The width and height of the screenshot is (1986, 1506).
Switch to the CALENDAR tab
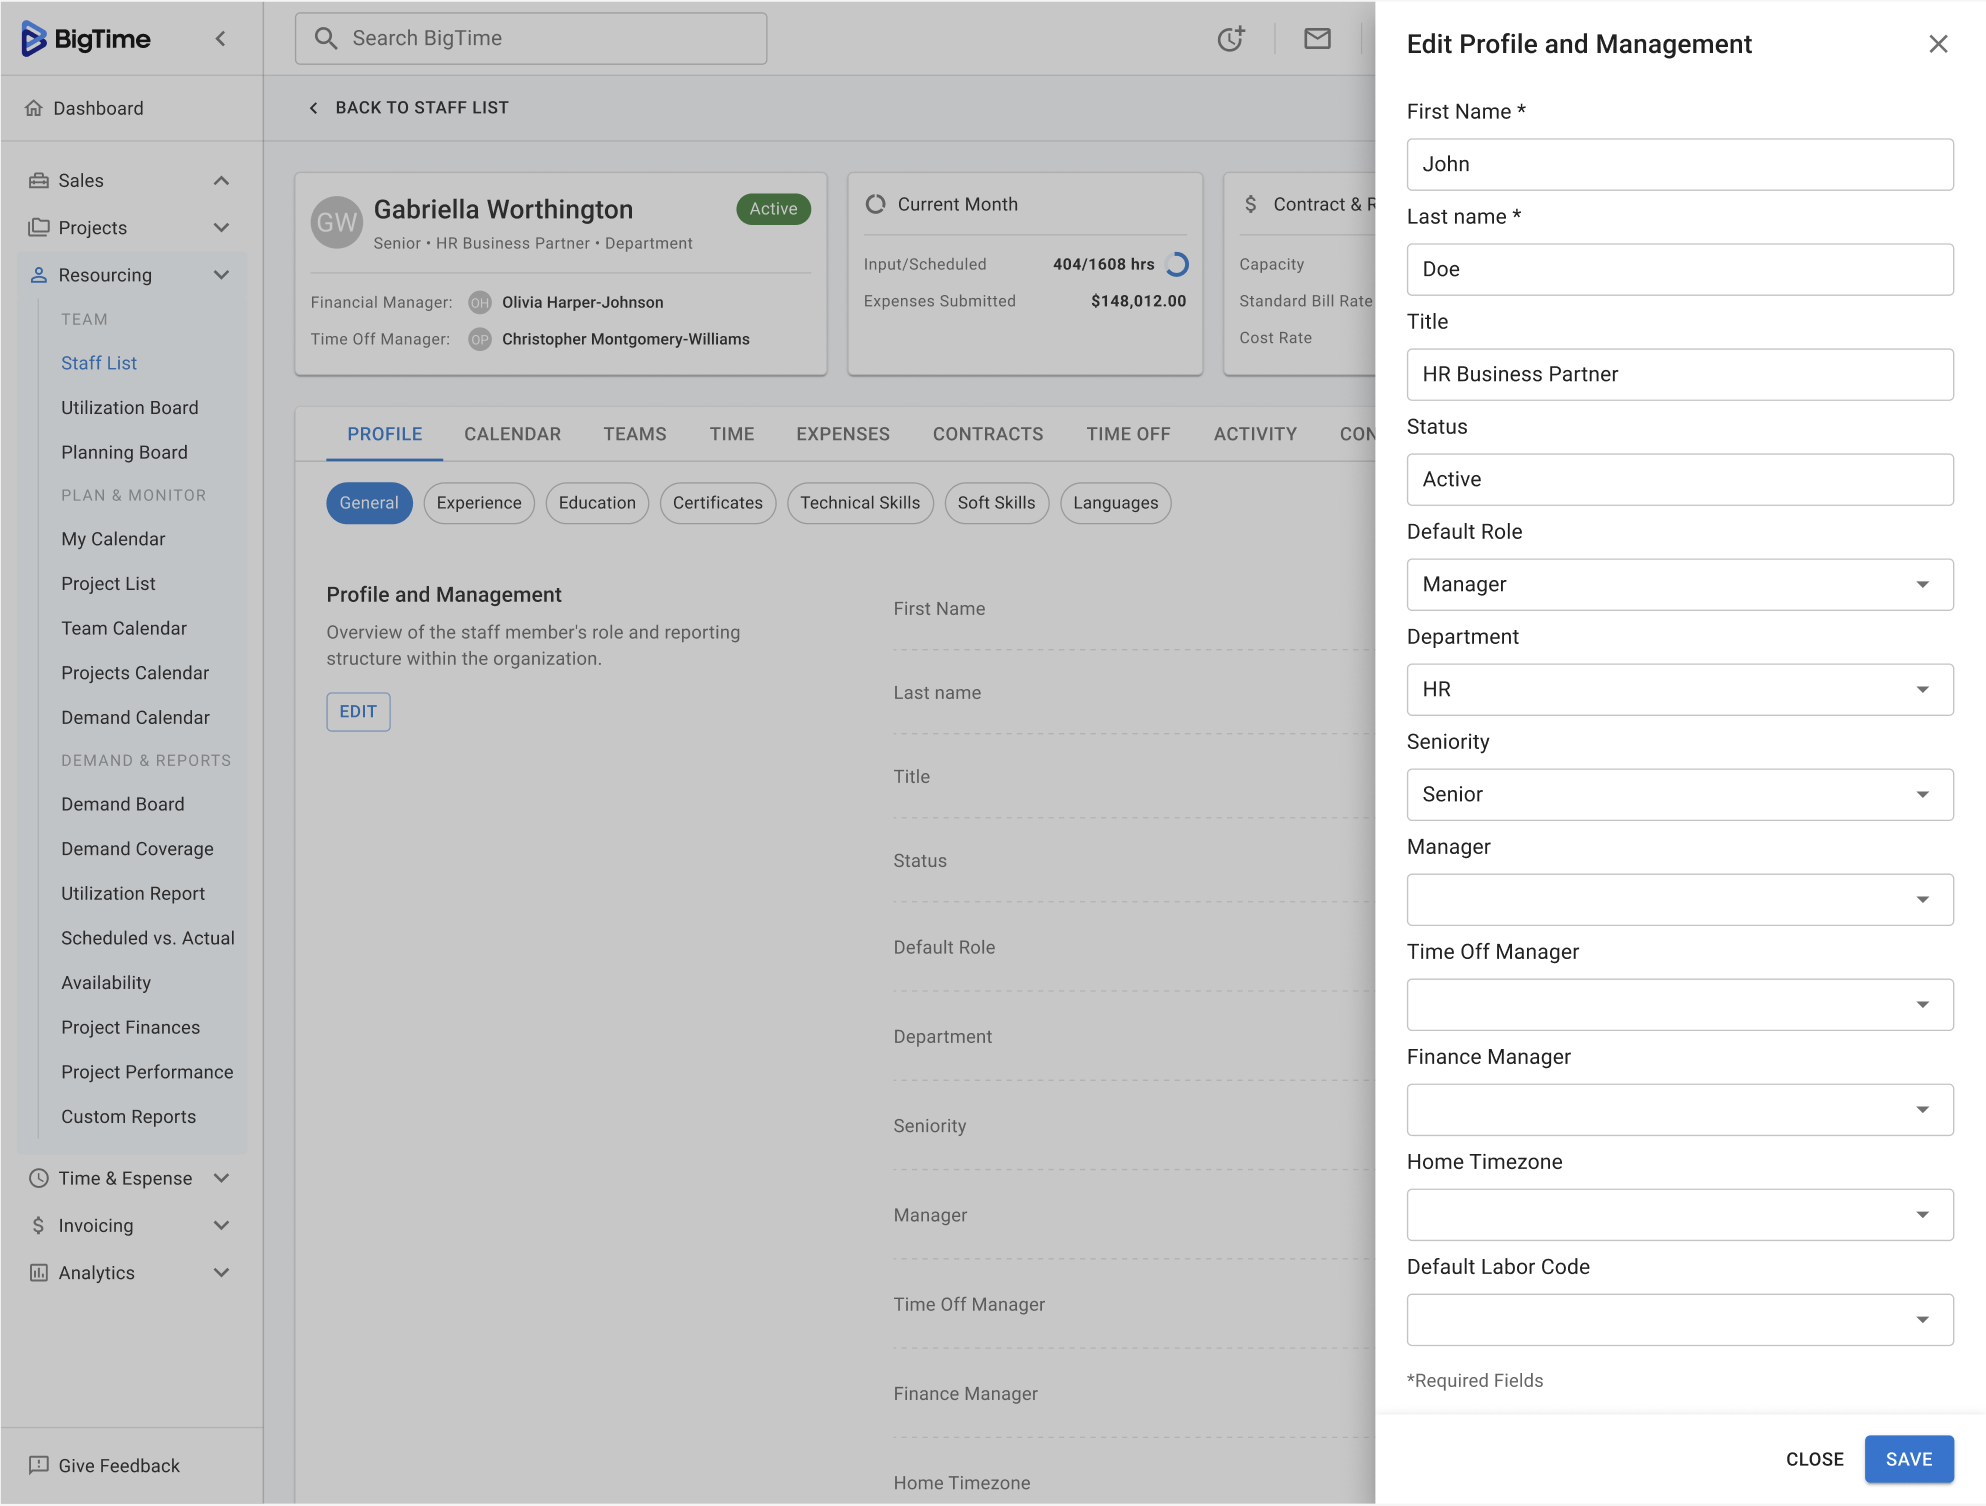512,434
